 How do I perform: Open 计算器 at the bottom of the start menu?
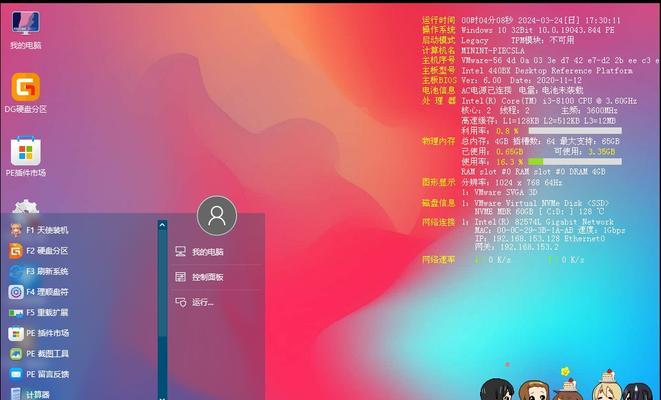30,394
